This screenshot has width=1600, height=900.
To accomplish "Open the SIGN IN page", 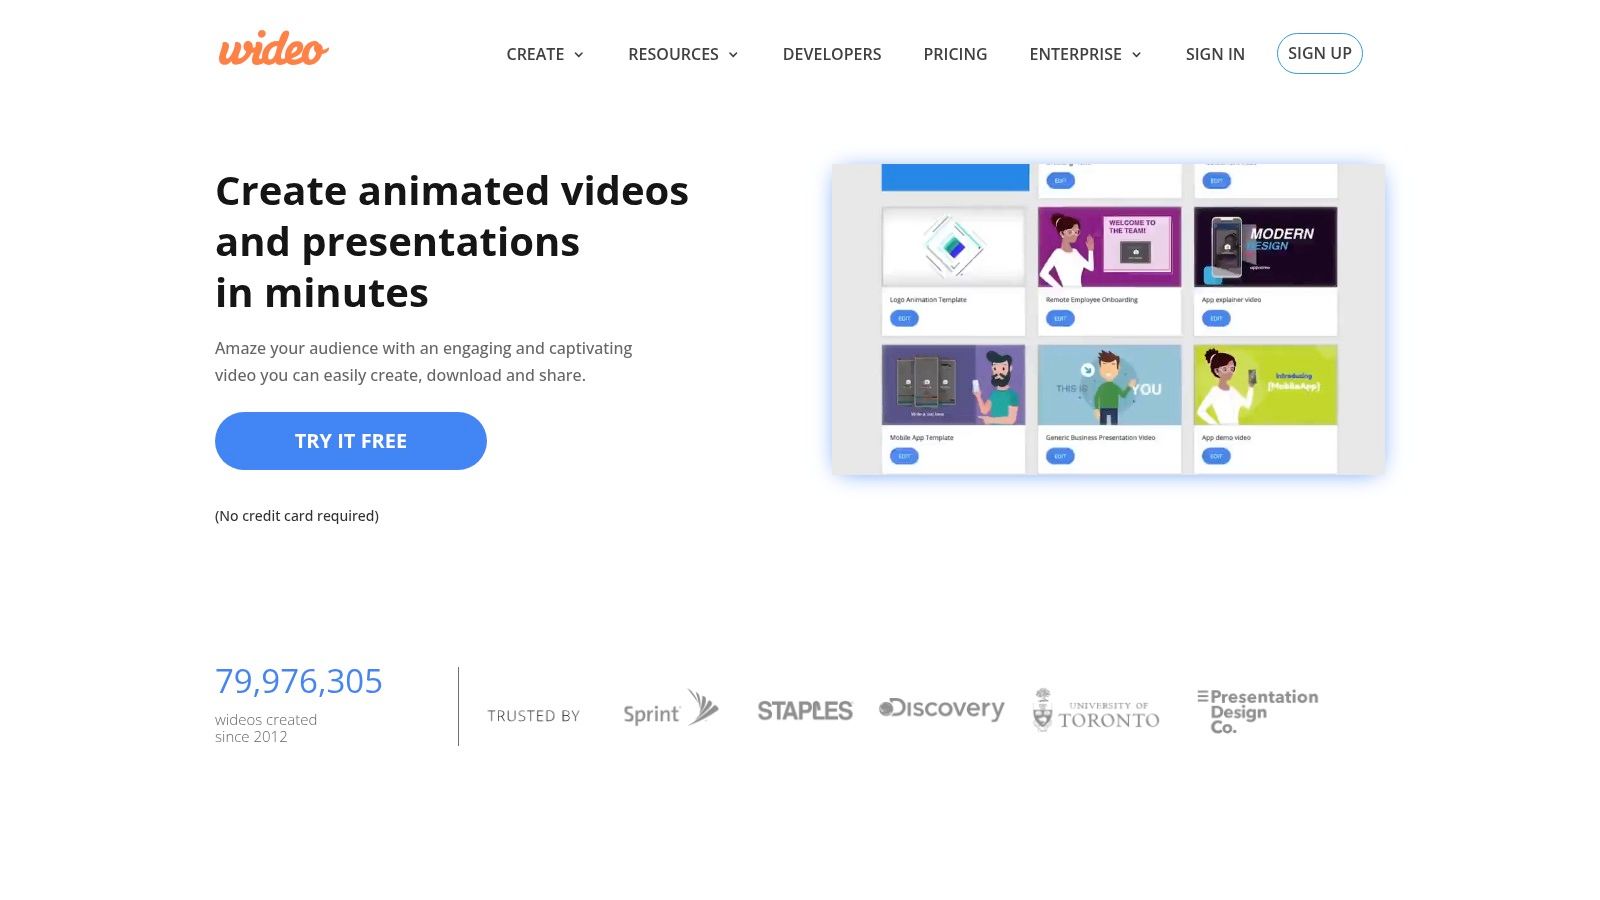I will 1215,54.
